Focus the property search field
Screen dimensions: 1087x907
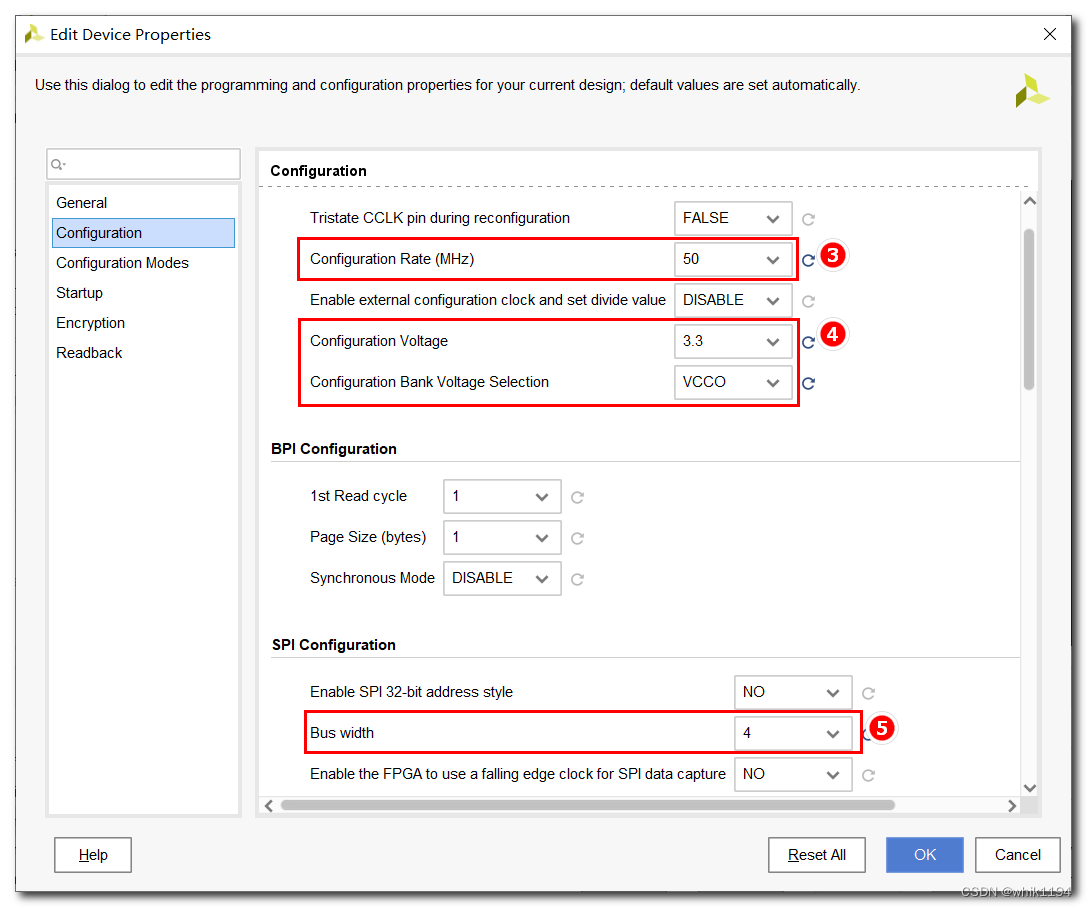pos(144,164)
